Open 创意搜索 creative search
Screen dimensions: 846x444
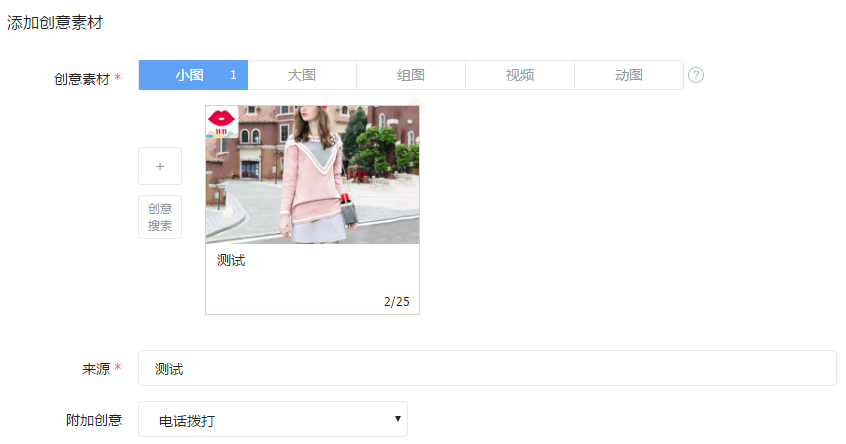tap(160, 217)
